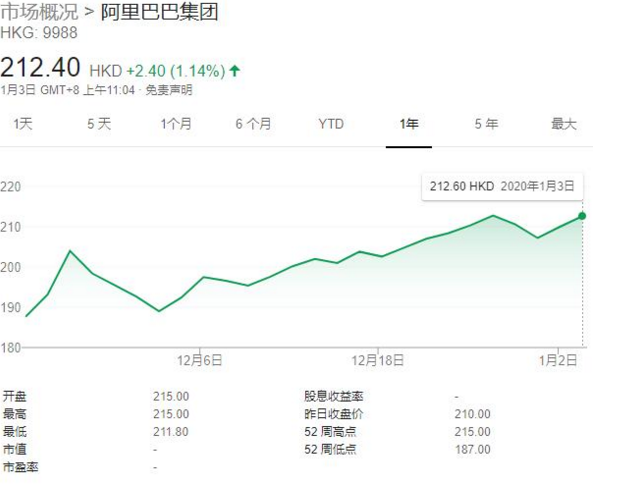
Task: Click the 212.60 HKD chart tooltip
Action: click(503, 186)
